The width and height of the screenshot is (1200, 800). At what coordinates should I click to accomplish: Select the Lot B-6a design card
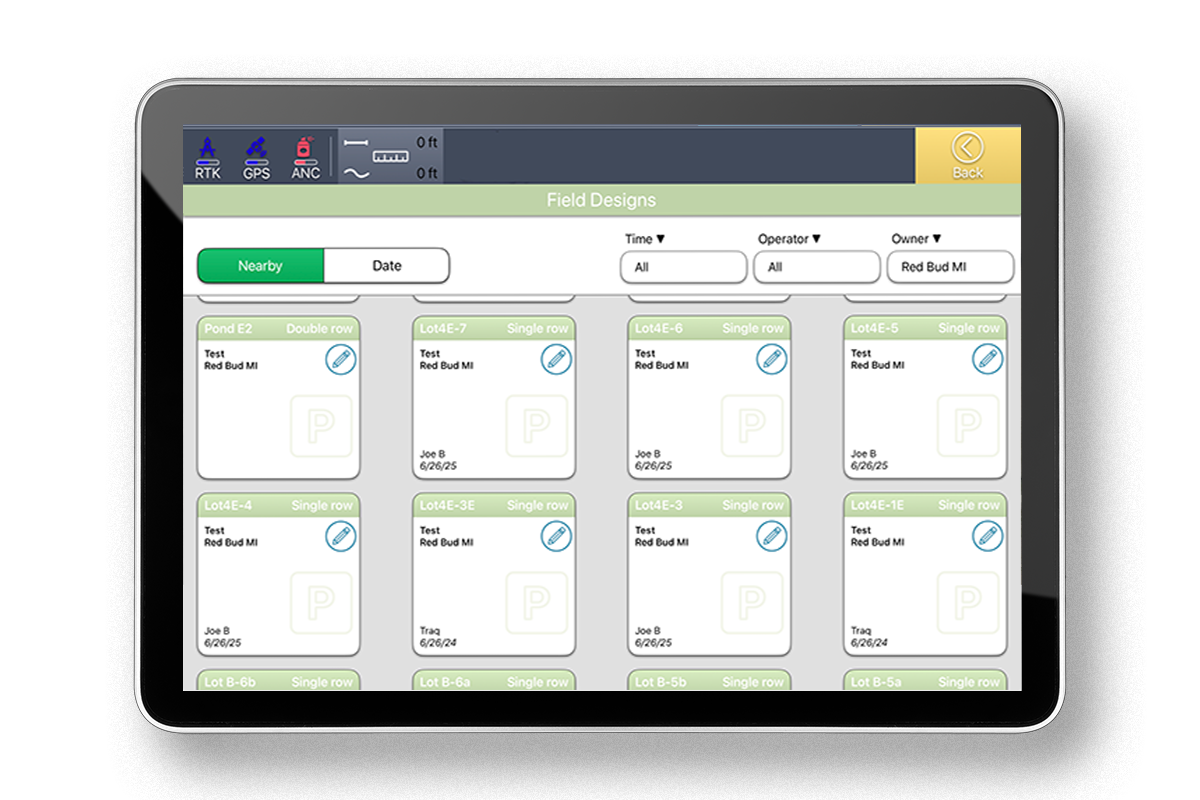pyautogui.click(x=494, y=681)
